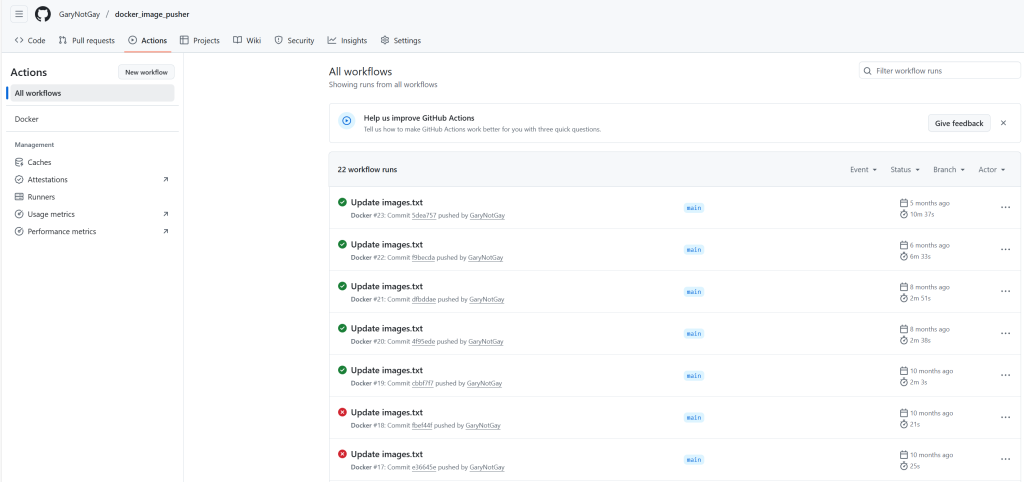Expand the Branch filter dropdown
1024x482 pixels.
coord(948,170)
